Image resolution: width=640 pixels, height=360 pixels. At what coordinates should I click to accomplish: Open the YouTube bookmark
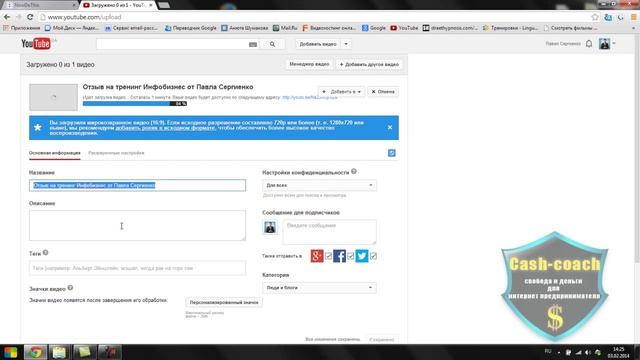click(x=404, y=28)
